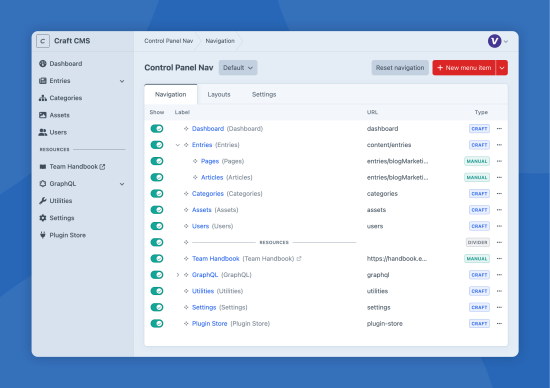Screen dimensions: 550x388
Task: Open the Utilities link in the table
Action: (203, 291)
